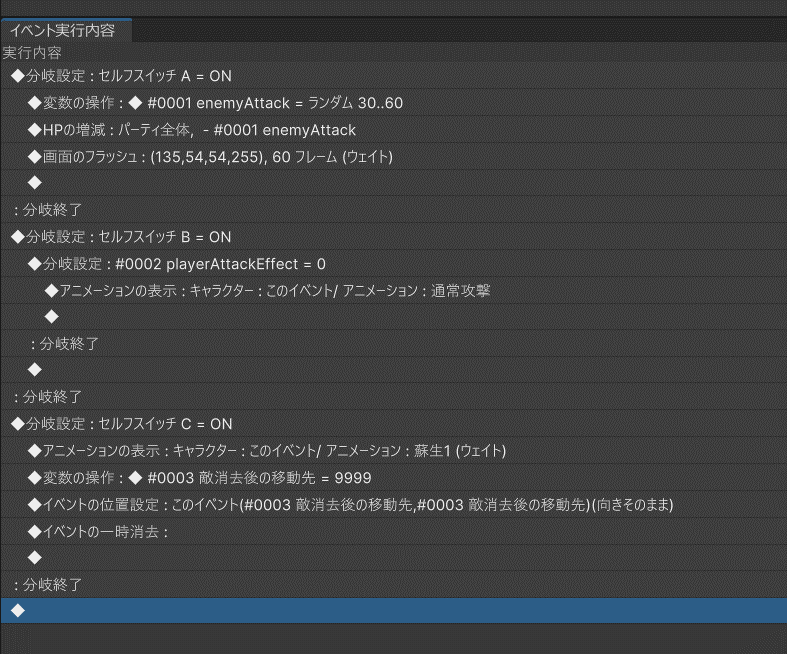Select the セルフスイッチ B = ON branch line

click(x=121, y=237)
